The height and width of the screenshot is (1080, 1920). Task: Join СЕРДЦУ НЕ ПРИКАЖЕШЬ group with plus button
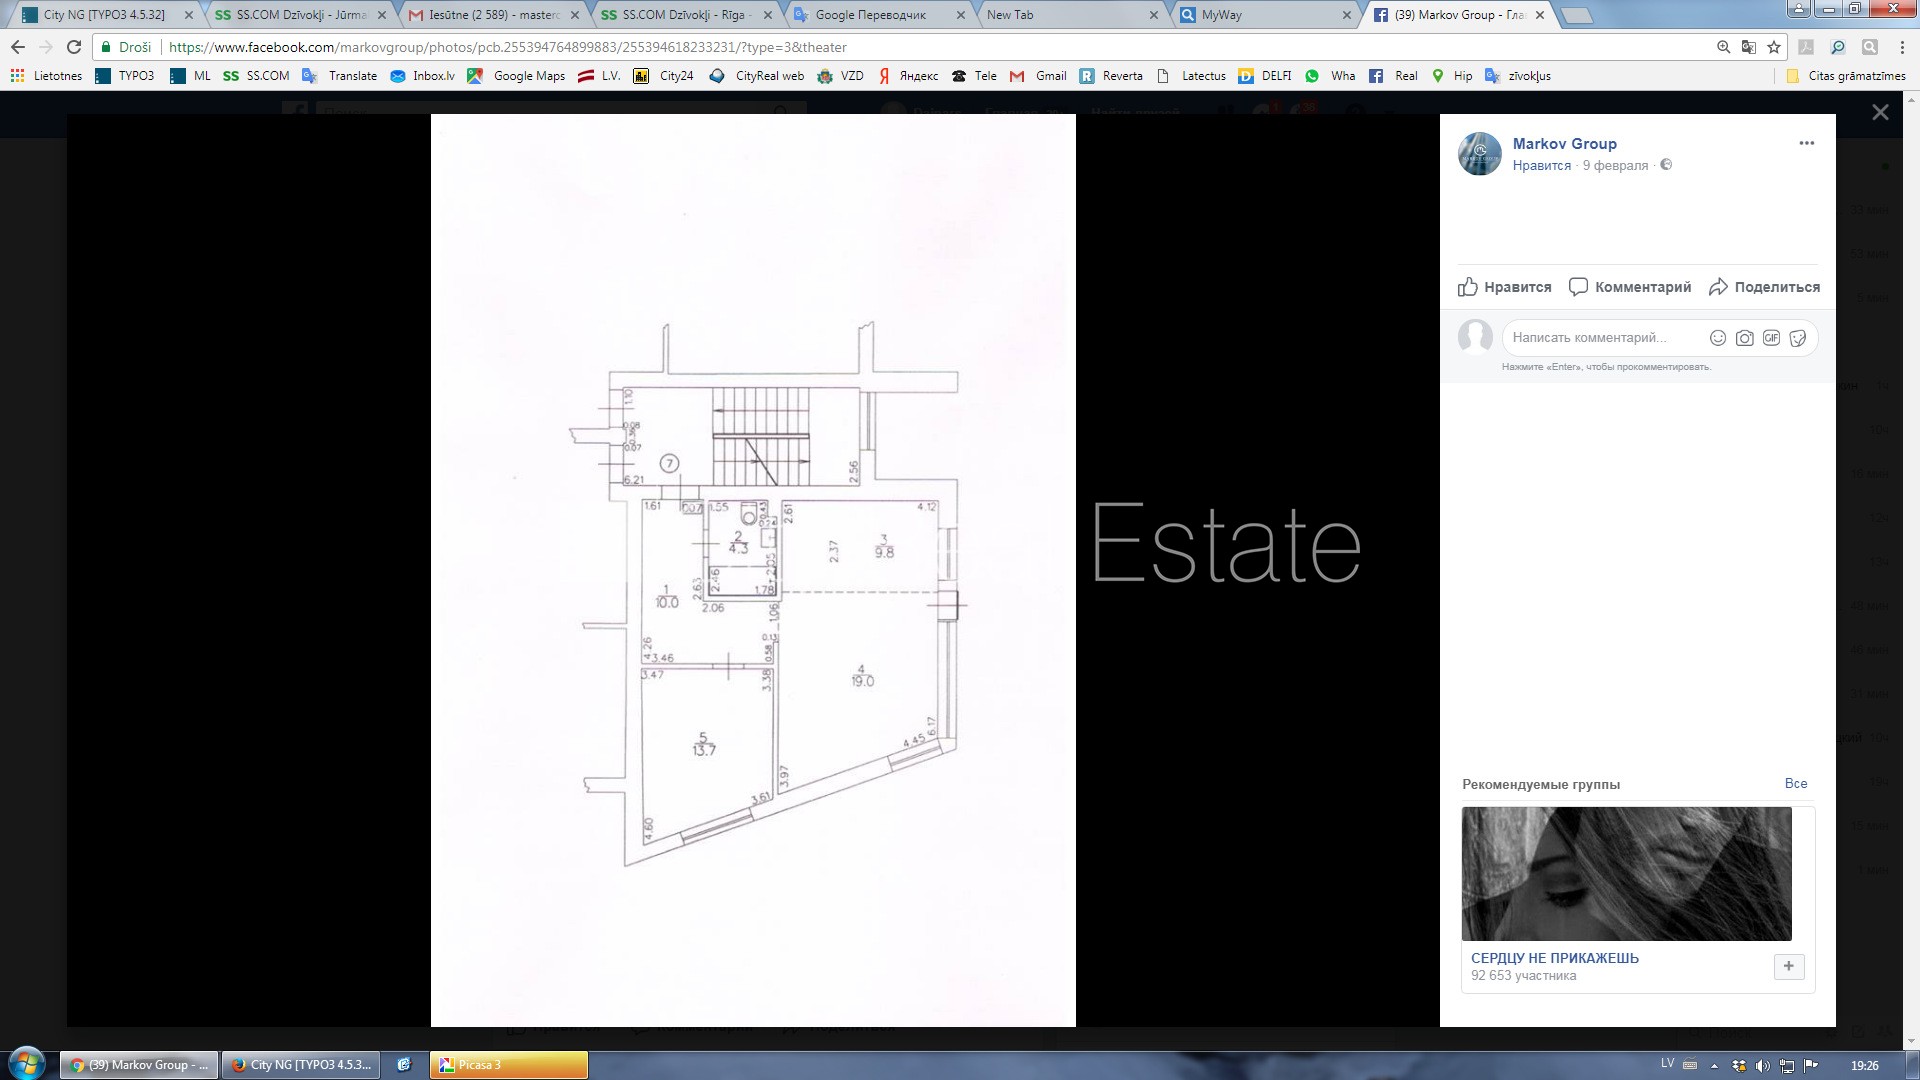(1788, 966)
